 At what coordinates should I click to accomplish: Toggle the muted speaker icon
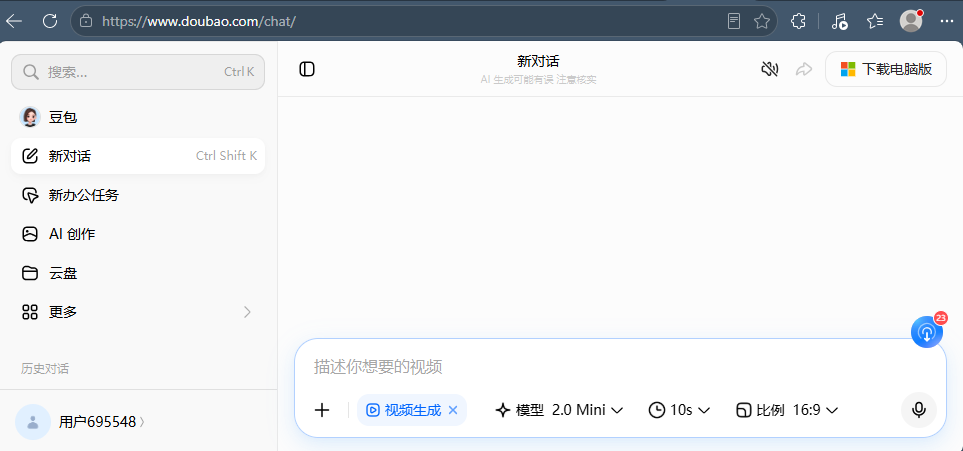[770, 69]
